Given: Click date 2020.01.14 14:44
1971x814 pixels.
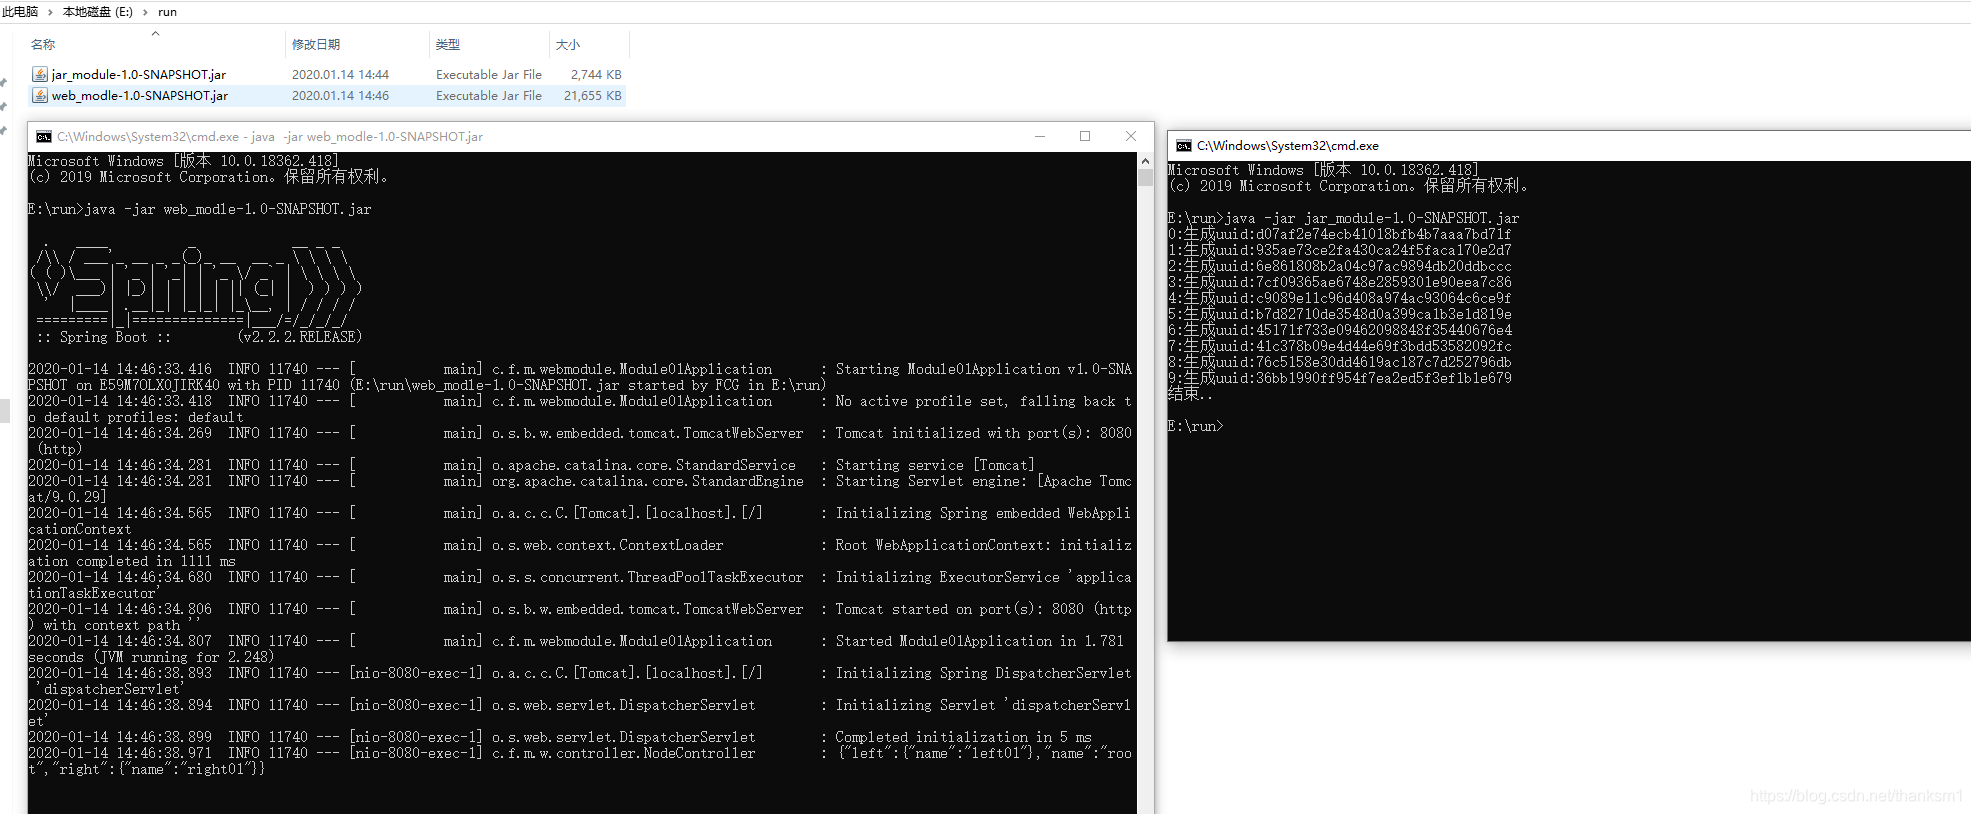Looking at the screenshot, I should pyautogui.click(x=340, y=75).
